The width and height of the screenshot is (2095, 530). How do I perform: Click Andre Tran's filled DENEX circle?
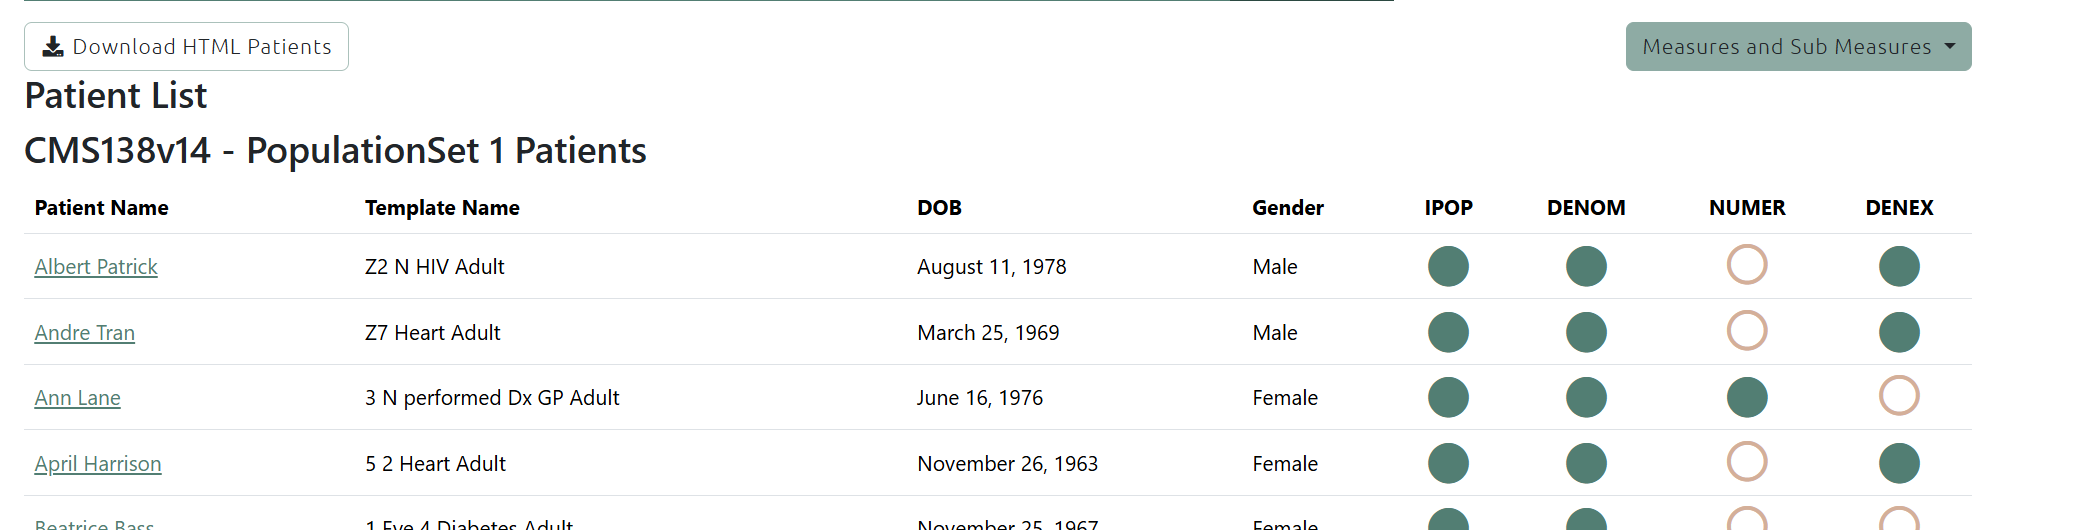click(x=1899, y=332)
